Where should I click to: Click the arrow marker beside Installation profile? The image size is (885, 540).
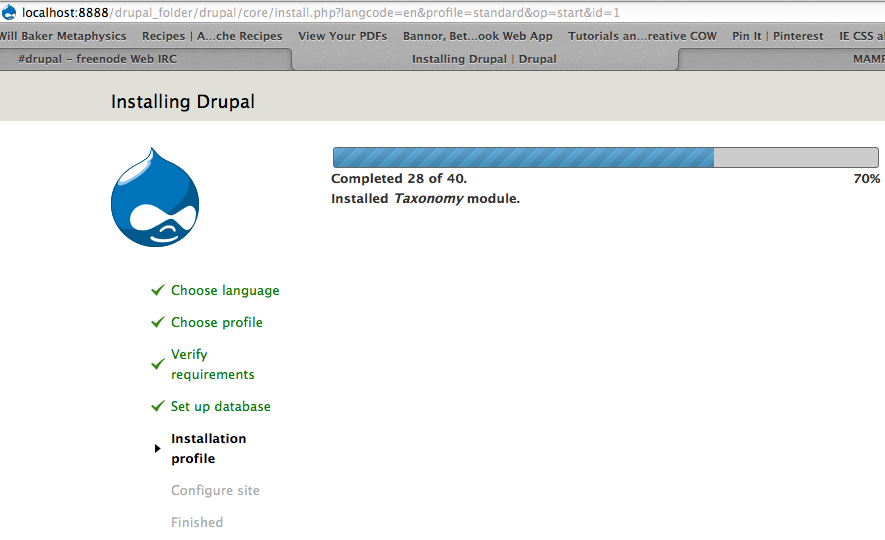[x=157, y=449]
